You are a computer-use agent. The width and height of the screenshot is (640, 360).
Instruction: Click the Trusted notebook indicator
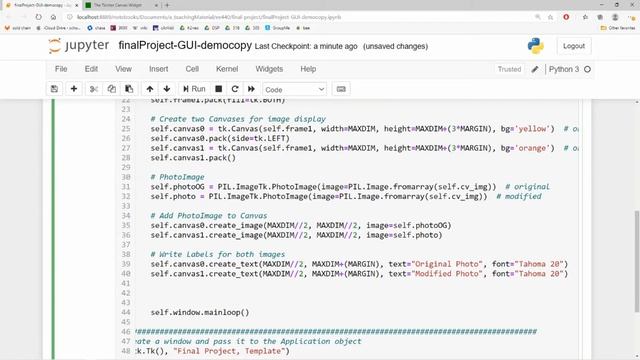pos(509,69)
